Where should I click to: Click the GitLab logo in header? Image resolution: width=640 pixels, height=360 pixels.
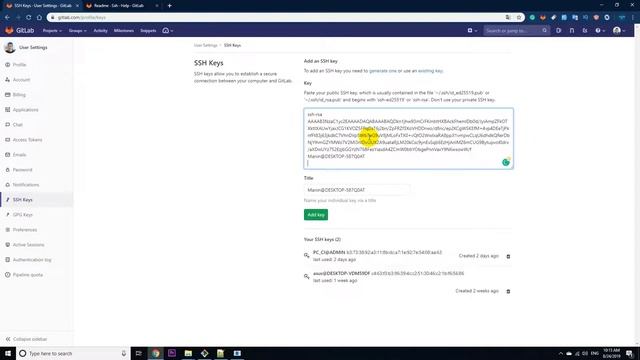(x=19, y=31)
